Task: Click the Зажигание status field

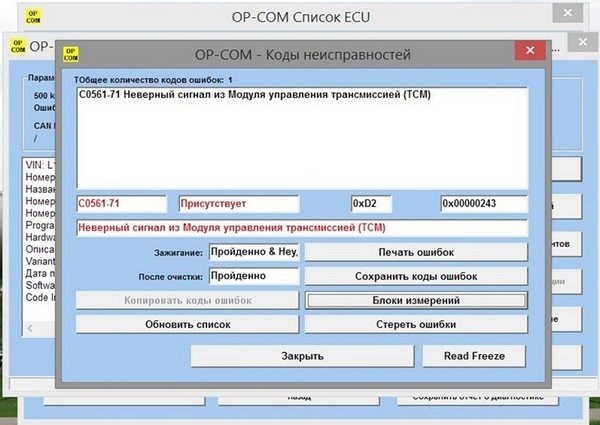Action: pyautogui.click(x=254, y=252)
